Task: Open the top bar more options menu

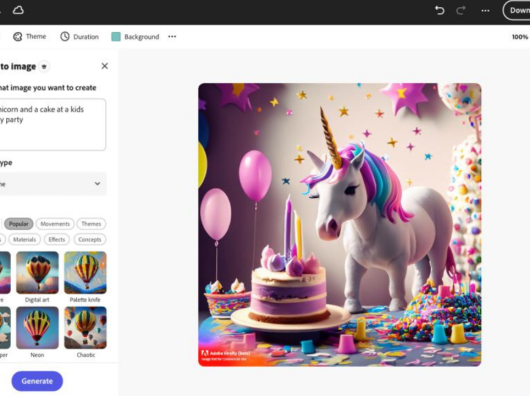Action: click(485, 11)
